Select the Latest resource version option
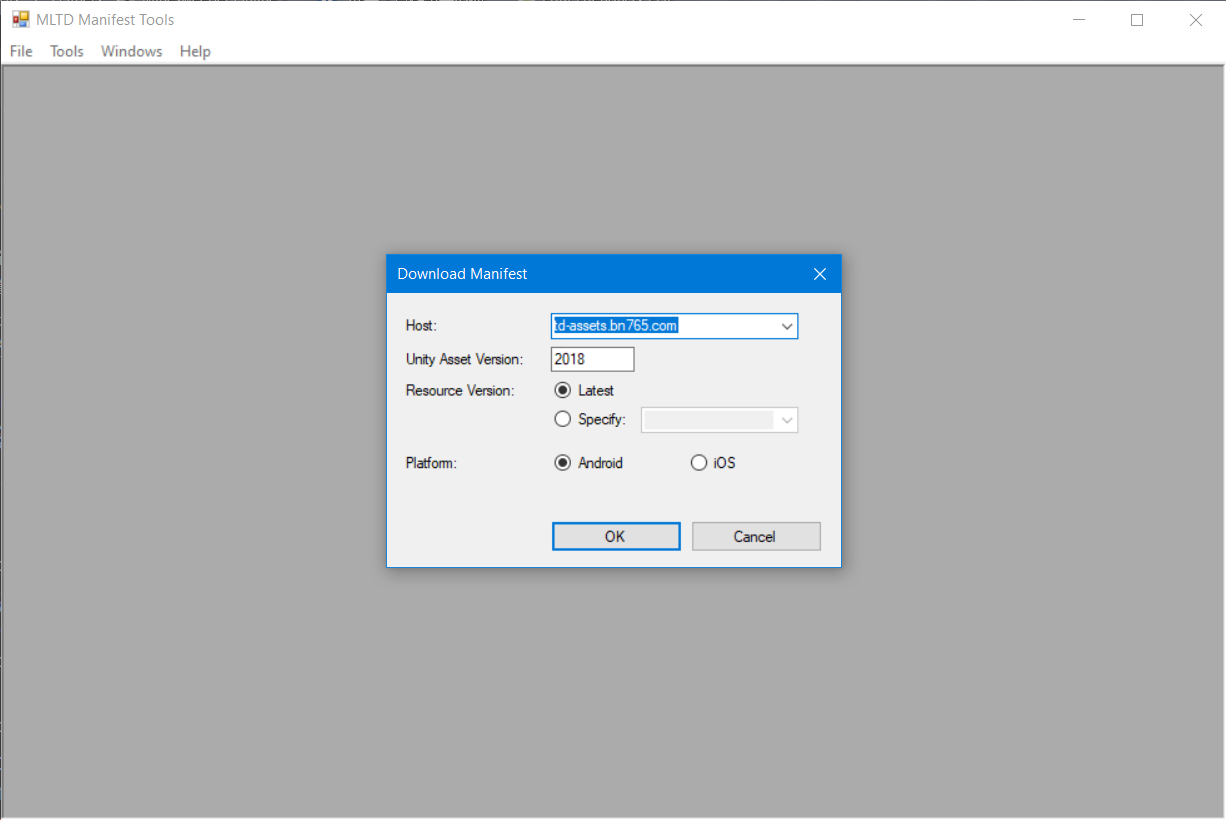Viewport: 1226px width, 820px height. pos(585,391)
